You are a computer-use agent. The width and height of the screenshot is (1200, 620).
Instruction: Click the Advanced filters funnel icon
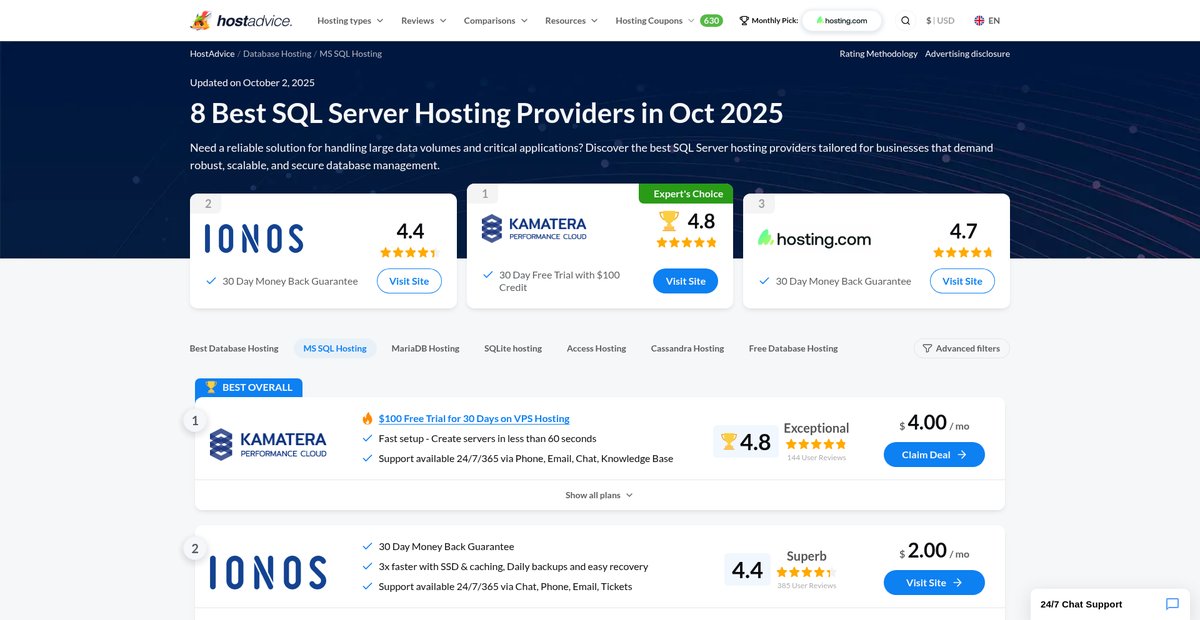(927, 348)
